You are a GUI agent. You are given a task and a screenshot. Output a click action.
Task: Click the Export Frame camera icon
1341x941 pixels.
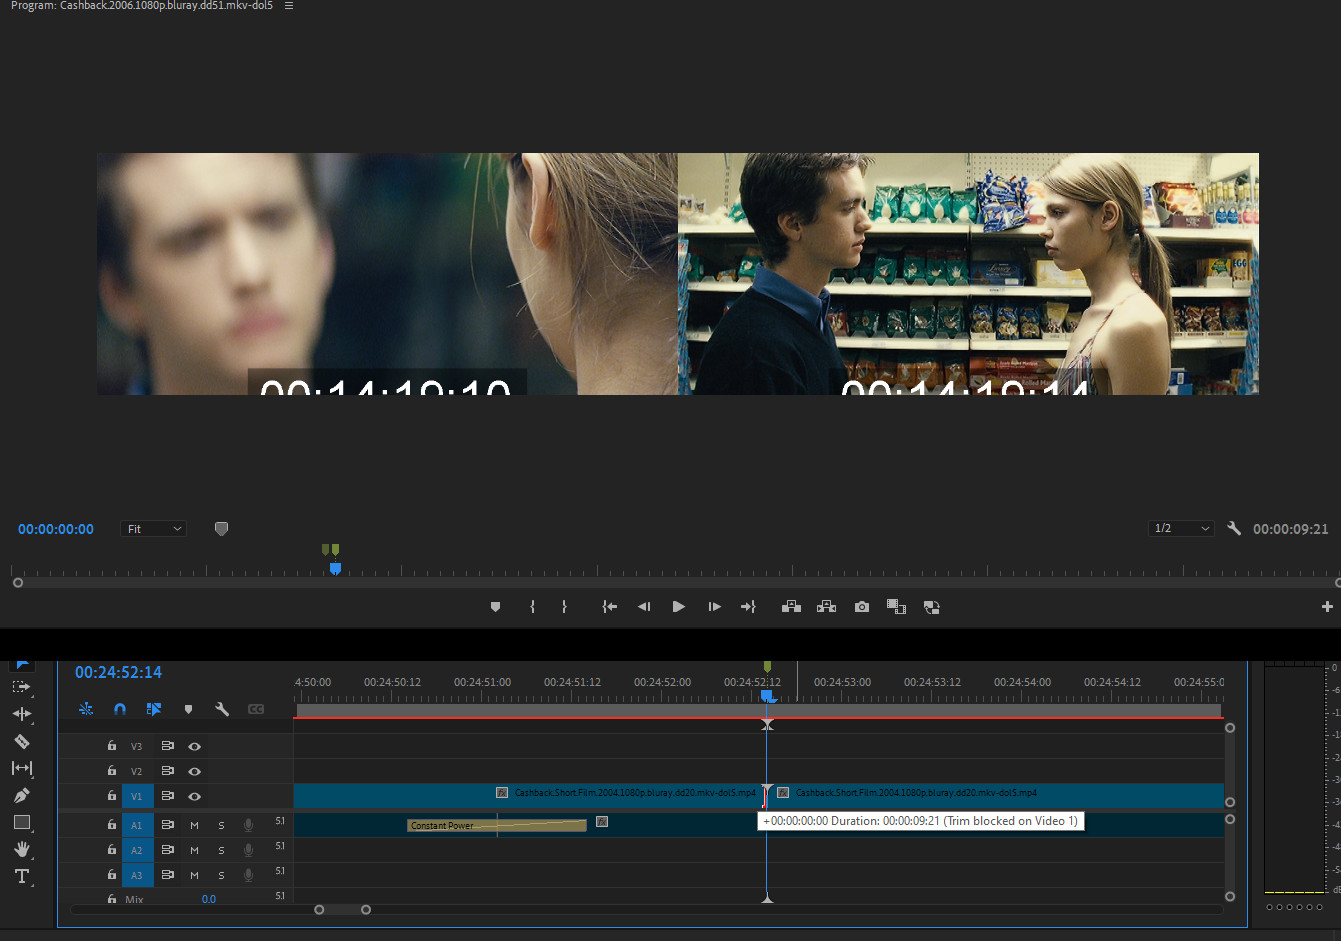(x=861, y=607)
